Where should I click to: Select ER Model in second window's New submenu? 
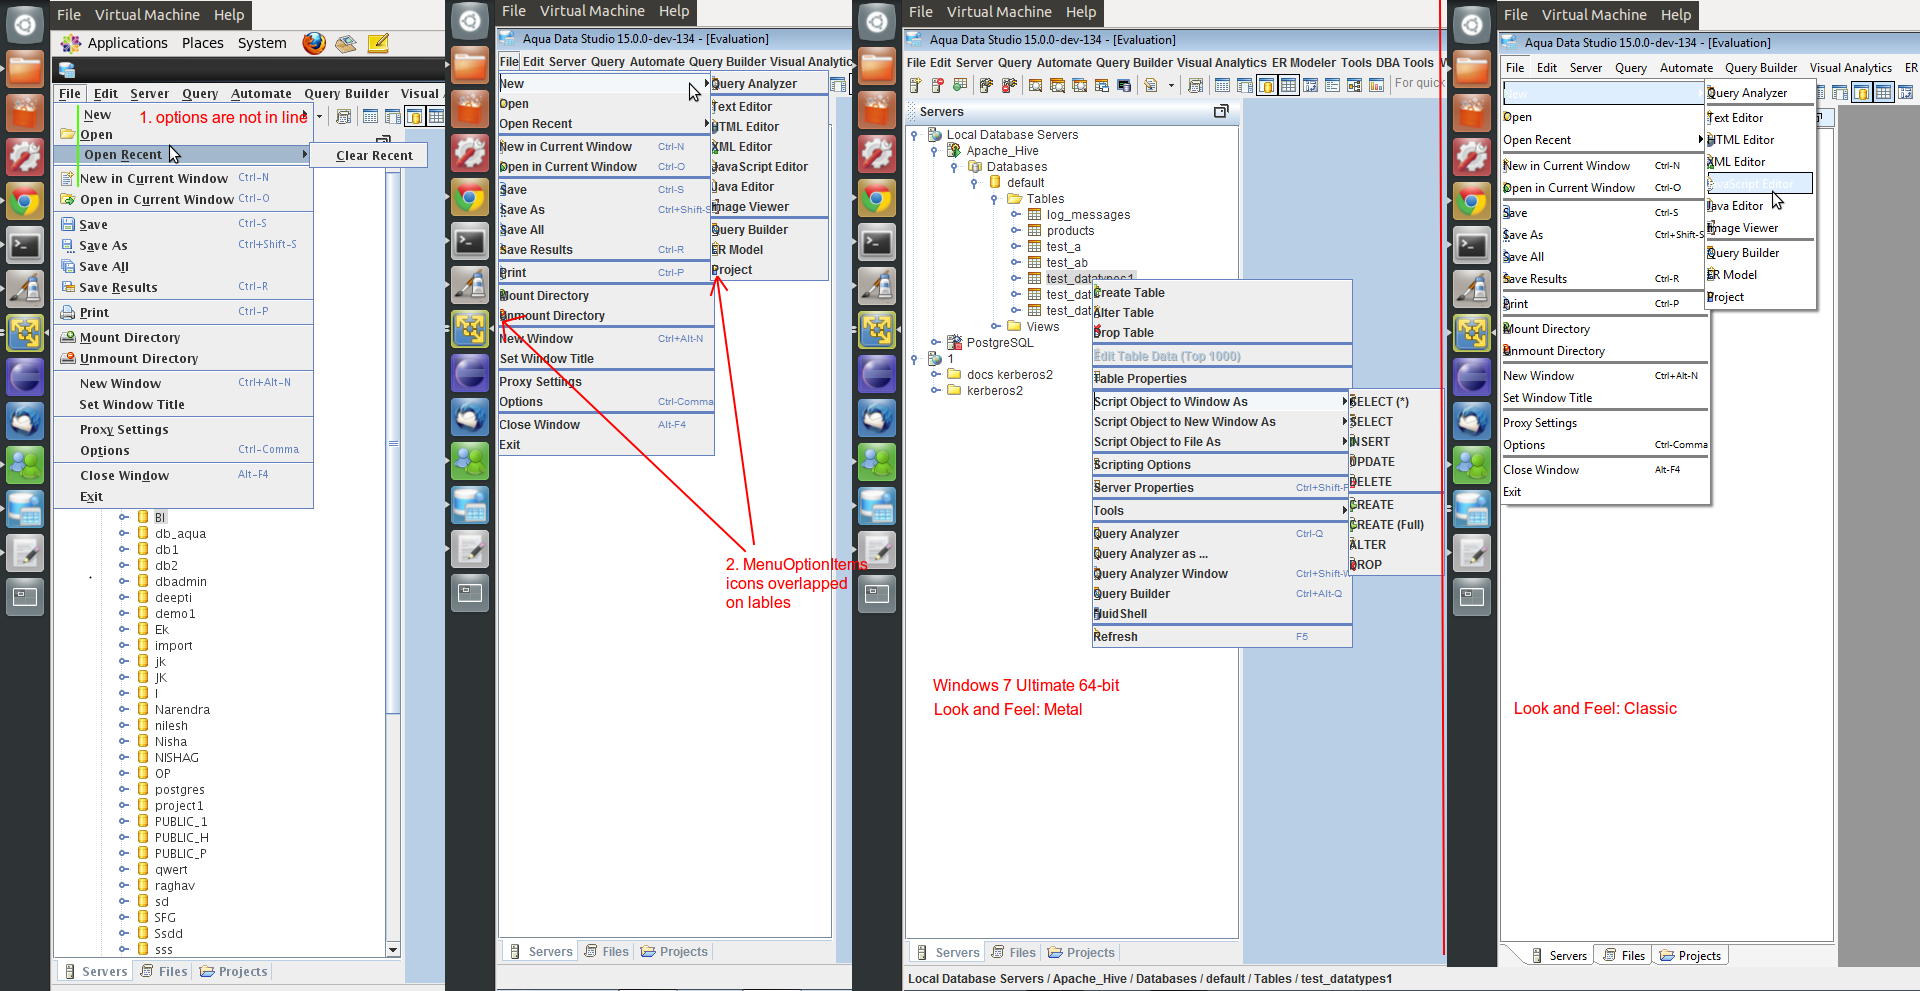(x=770, y=250)
